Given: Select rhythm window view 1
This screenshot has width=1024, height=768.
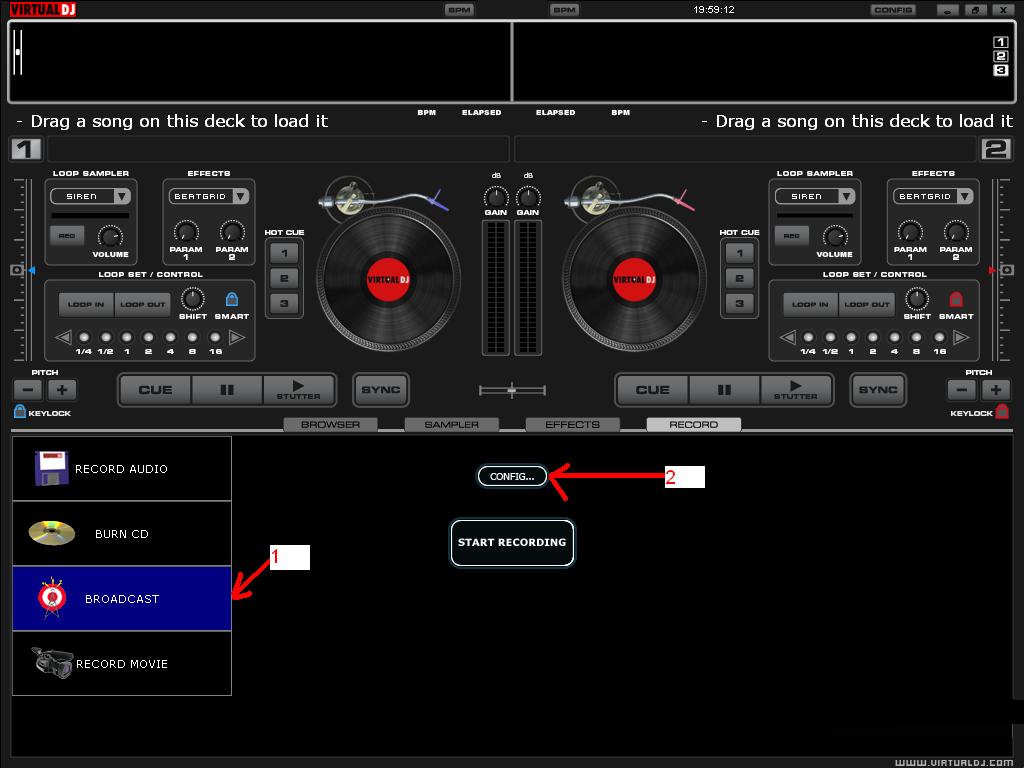Looking at the screenshot, I should pos(1000,42).
